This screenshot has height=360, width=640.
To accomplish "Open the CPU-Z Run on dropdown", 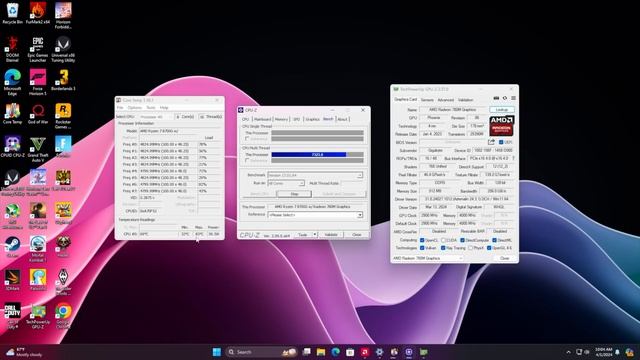I will [x=286, y=183].
